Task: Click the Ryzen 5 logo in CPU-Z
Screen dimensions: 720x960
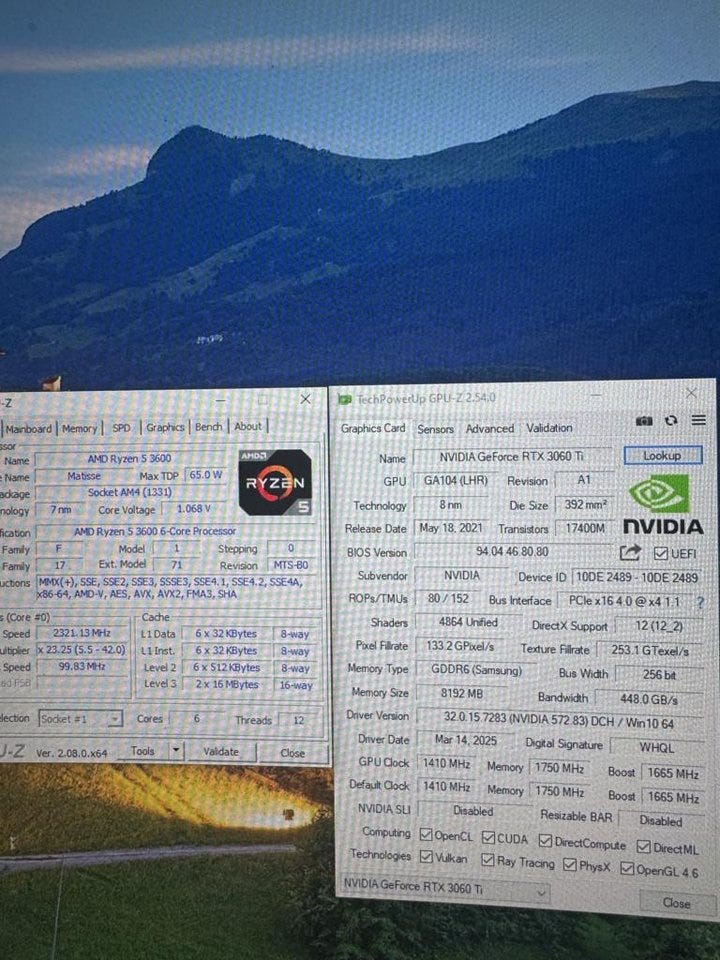Action: (275, 482)
